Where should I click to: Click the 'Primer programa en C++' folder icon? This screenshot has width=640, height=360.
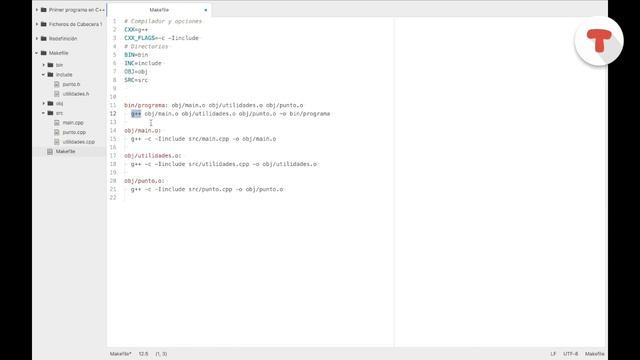[x=44, y=10]
